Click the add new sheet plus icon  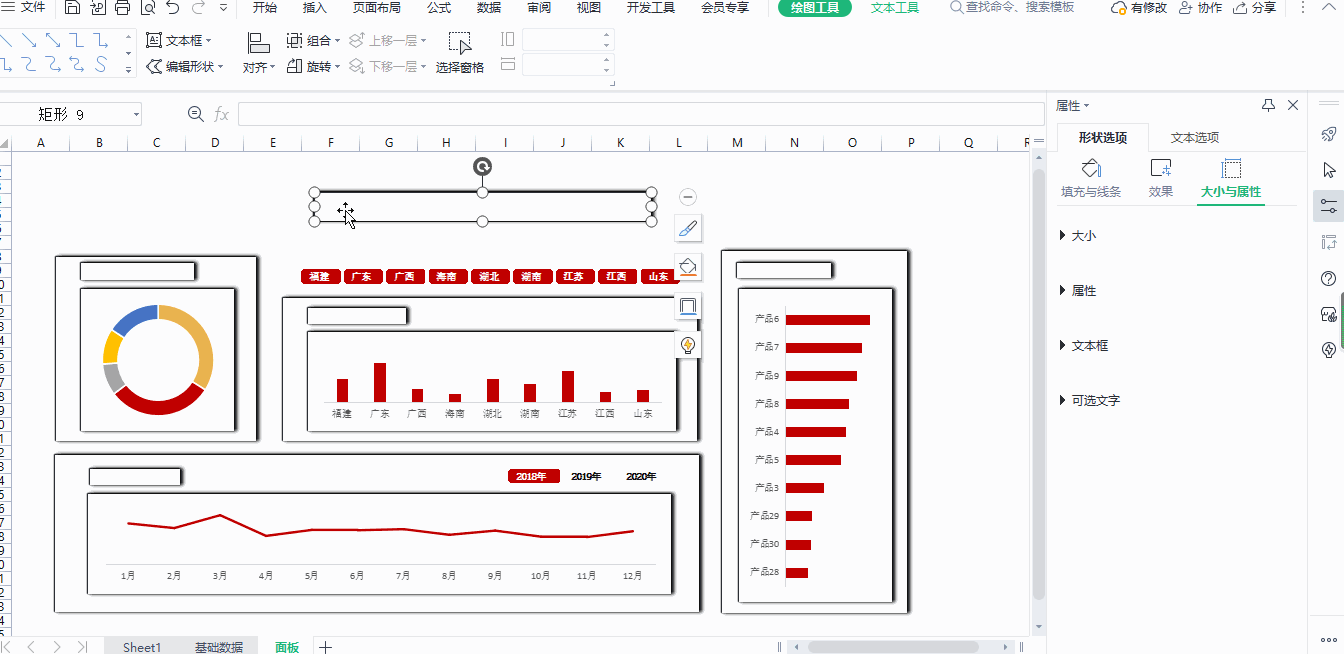click(x=325, y=647)
